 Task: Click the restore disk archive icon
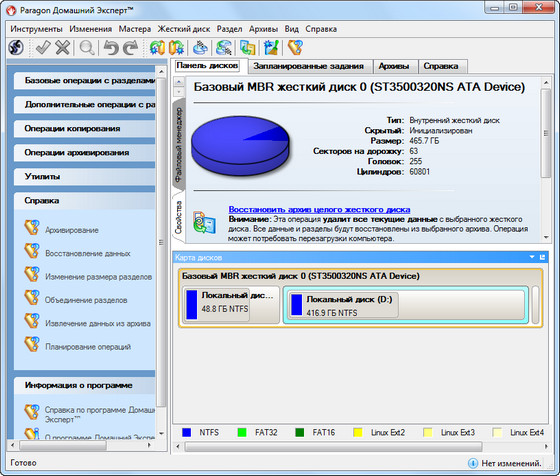[x=204, y=222]
